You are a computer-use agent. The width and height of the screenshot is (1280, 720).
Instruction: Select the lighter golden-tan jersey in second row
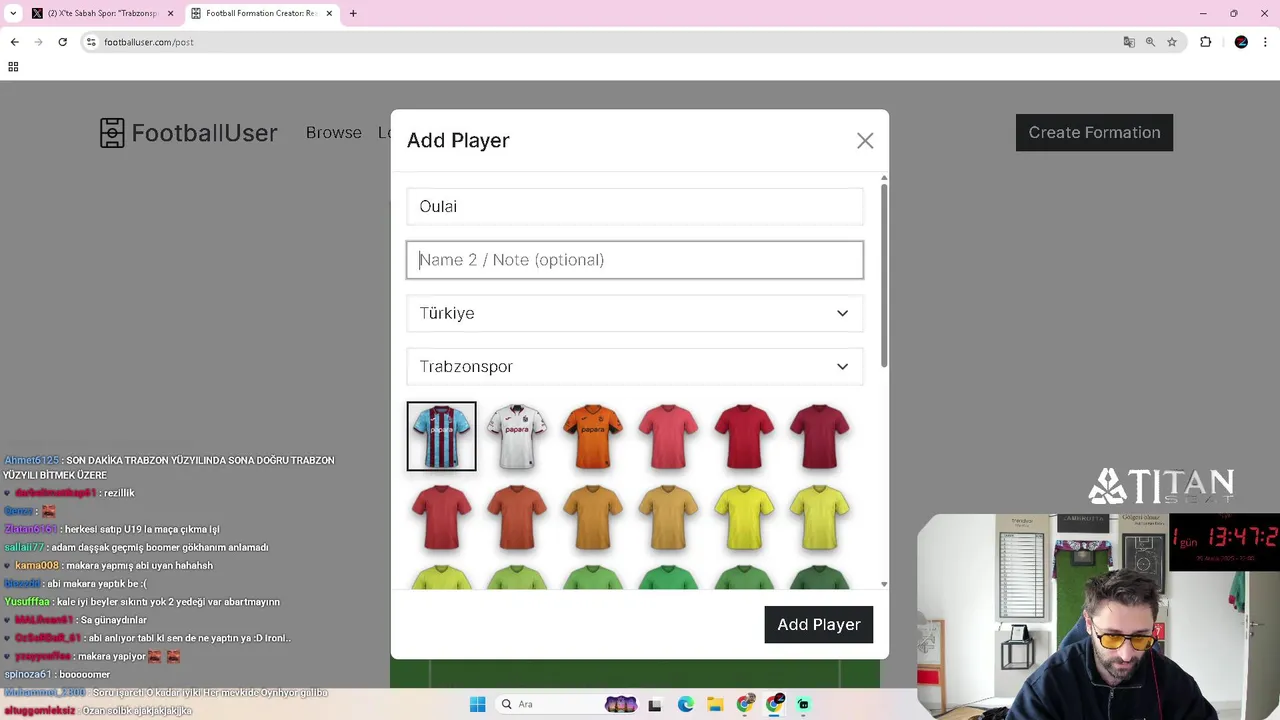(x=668, y=517)
